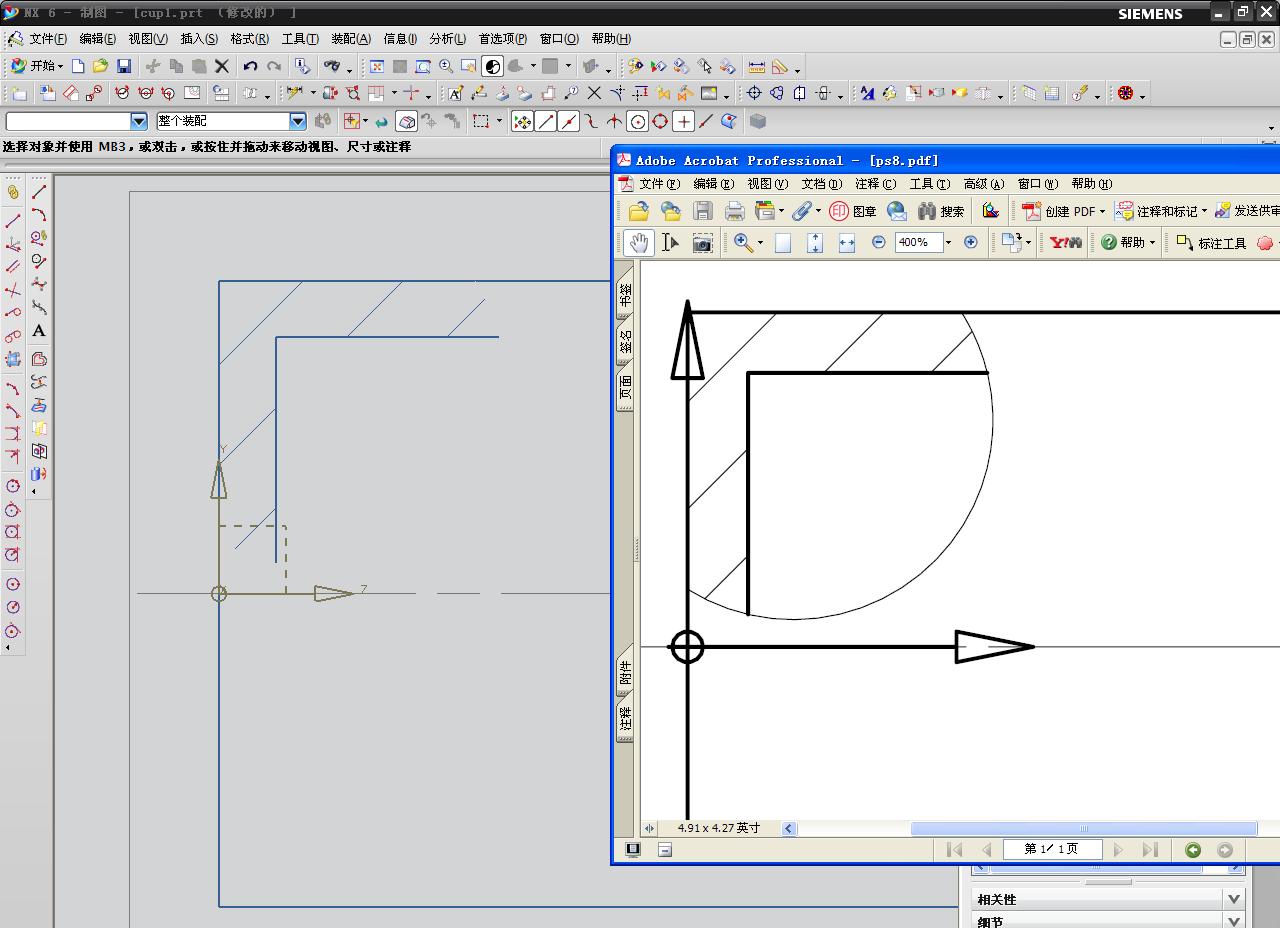Click the Acrobat hand tool
This screenshot has height=928, width=1280.
point(638,242)
